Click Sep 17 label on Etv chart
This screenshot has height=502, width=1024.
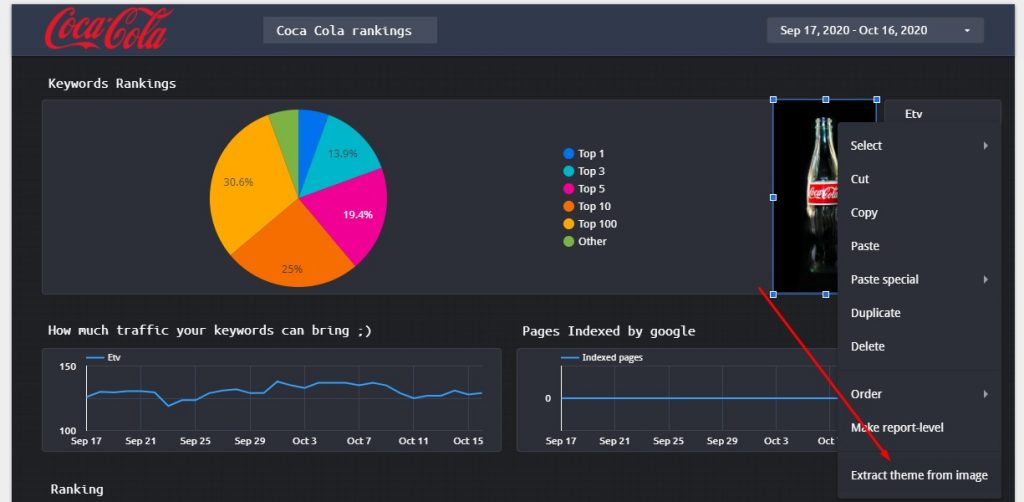[86, 441]
